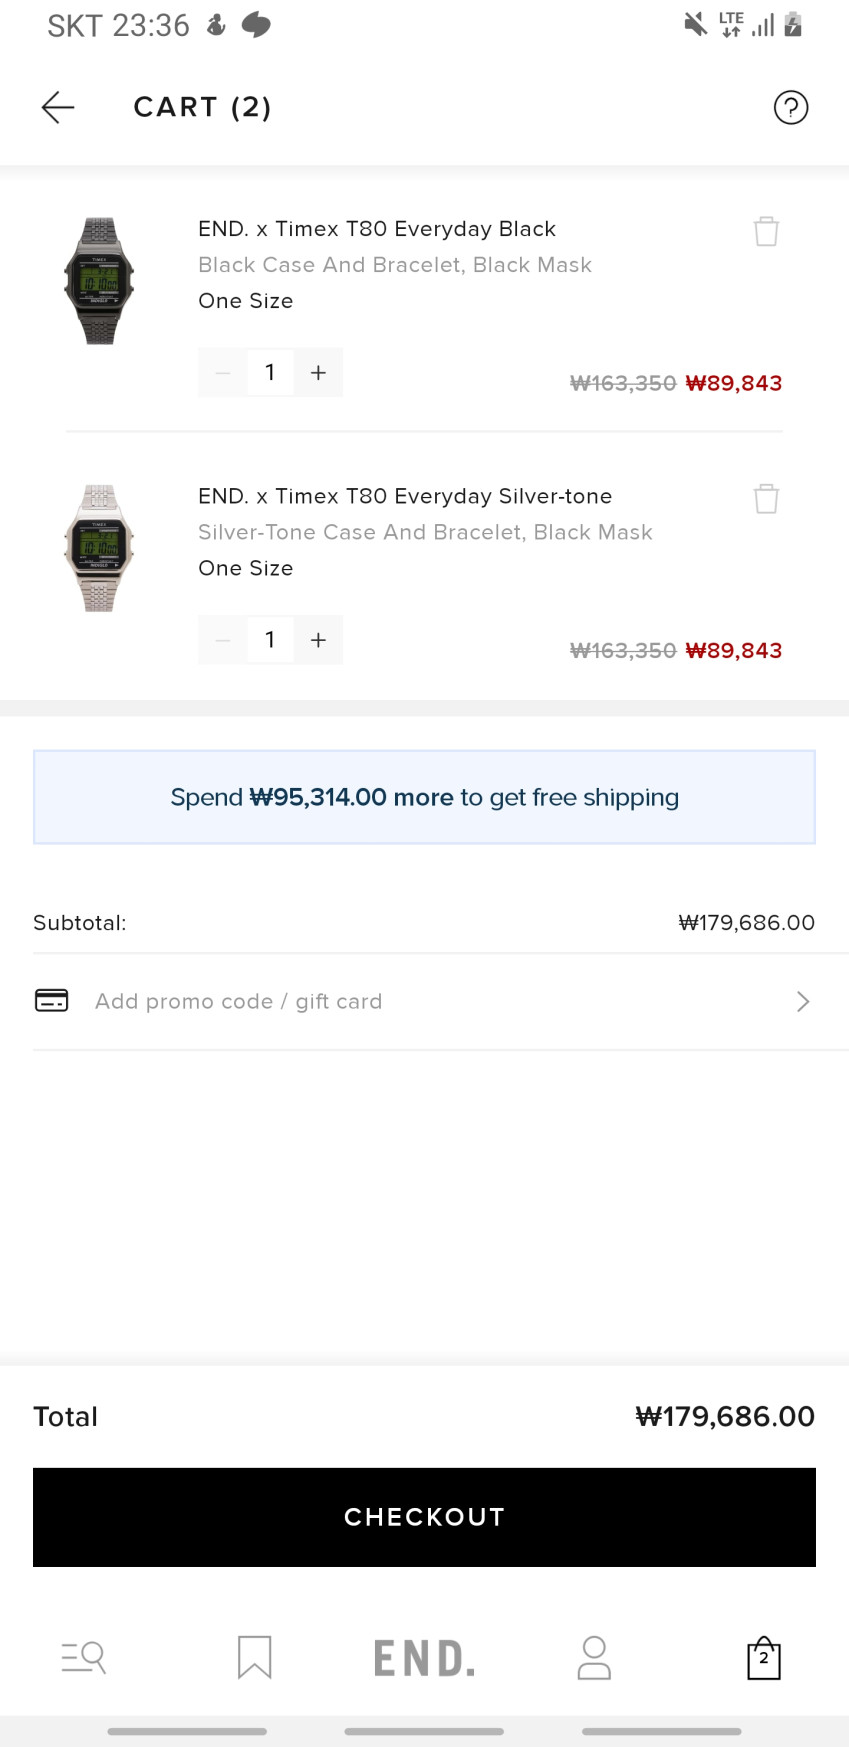Delete the Everyday Black watch with trash icon

(x=766, y=231)
